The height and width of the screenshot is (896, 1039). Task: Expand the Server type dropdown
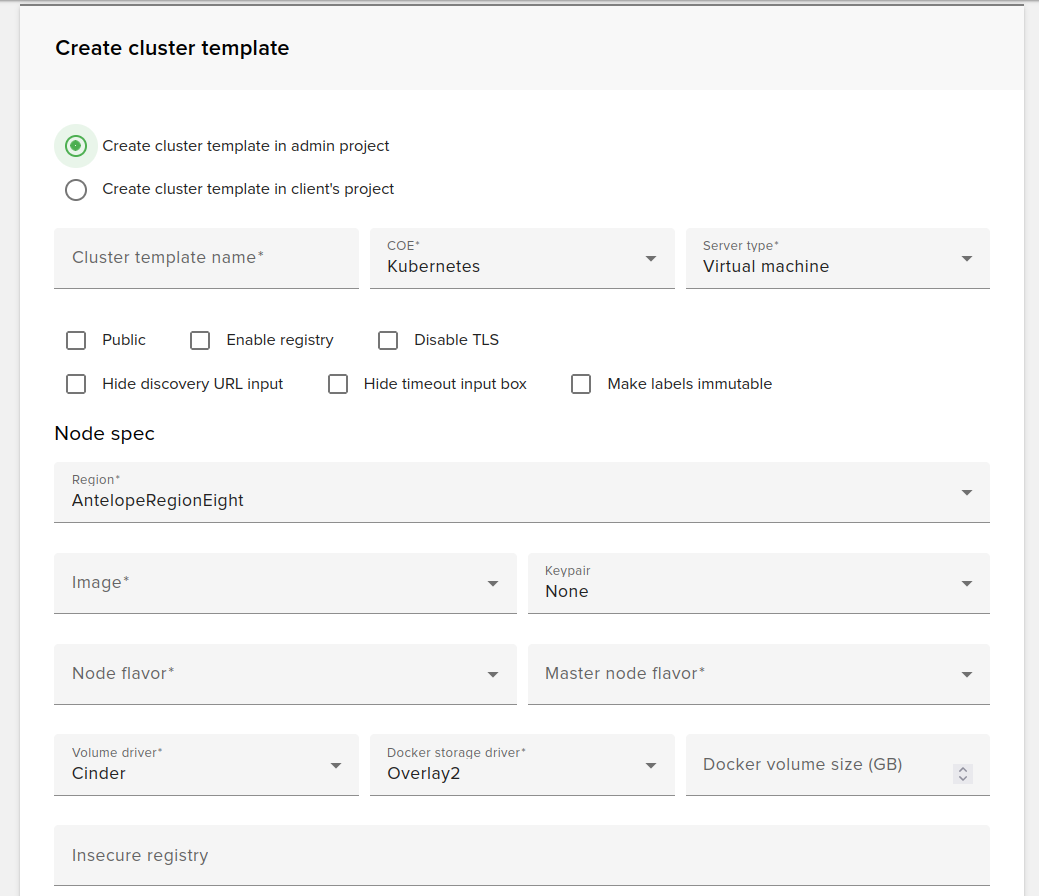[966, 258]
